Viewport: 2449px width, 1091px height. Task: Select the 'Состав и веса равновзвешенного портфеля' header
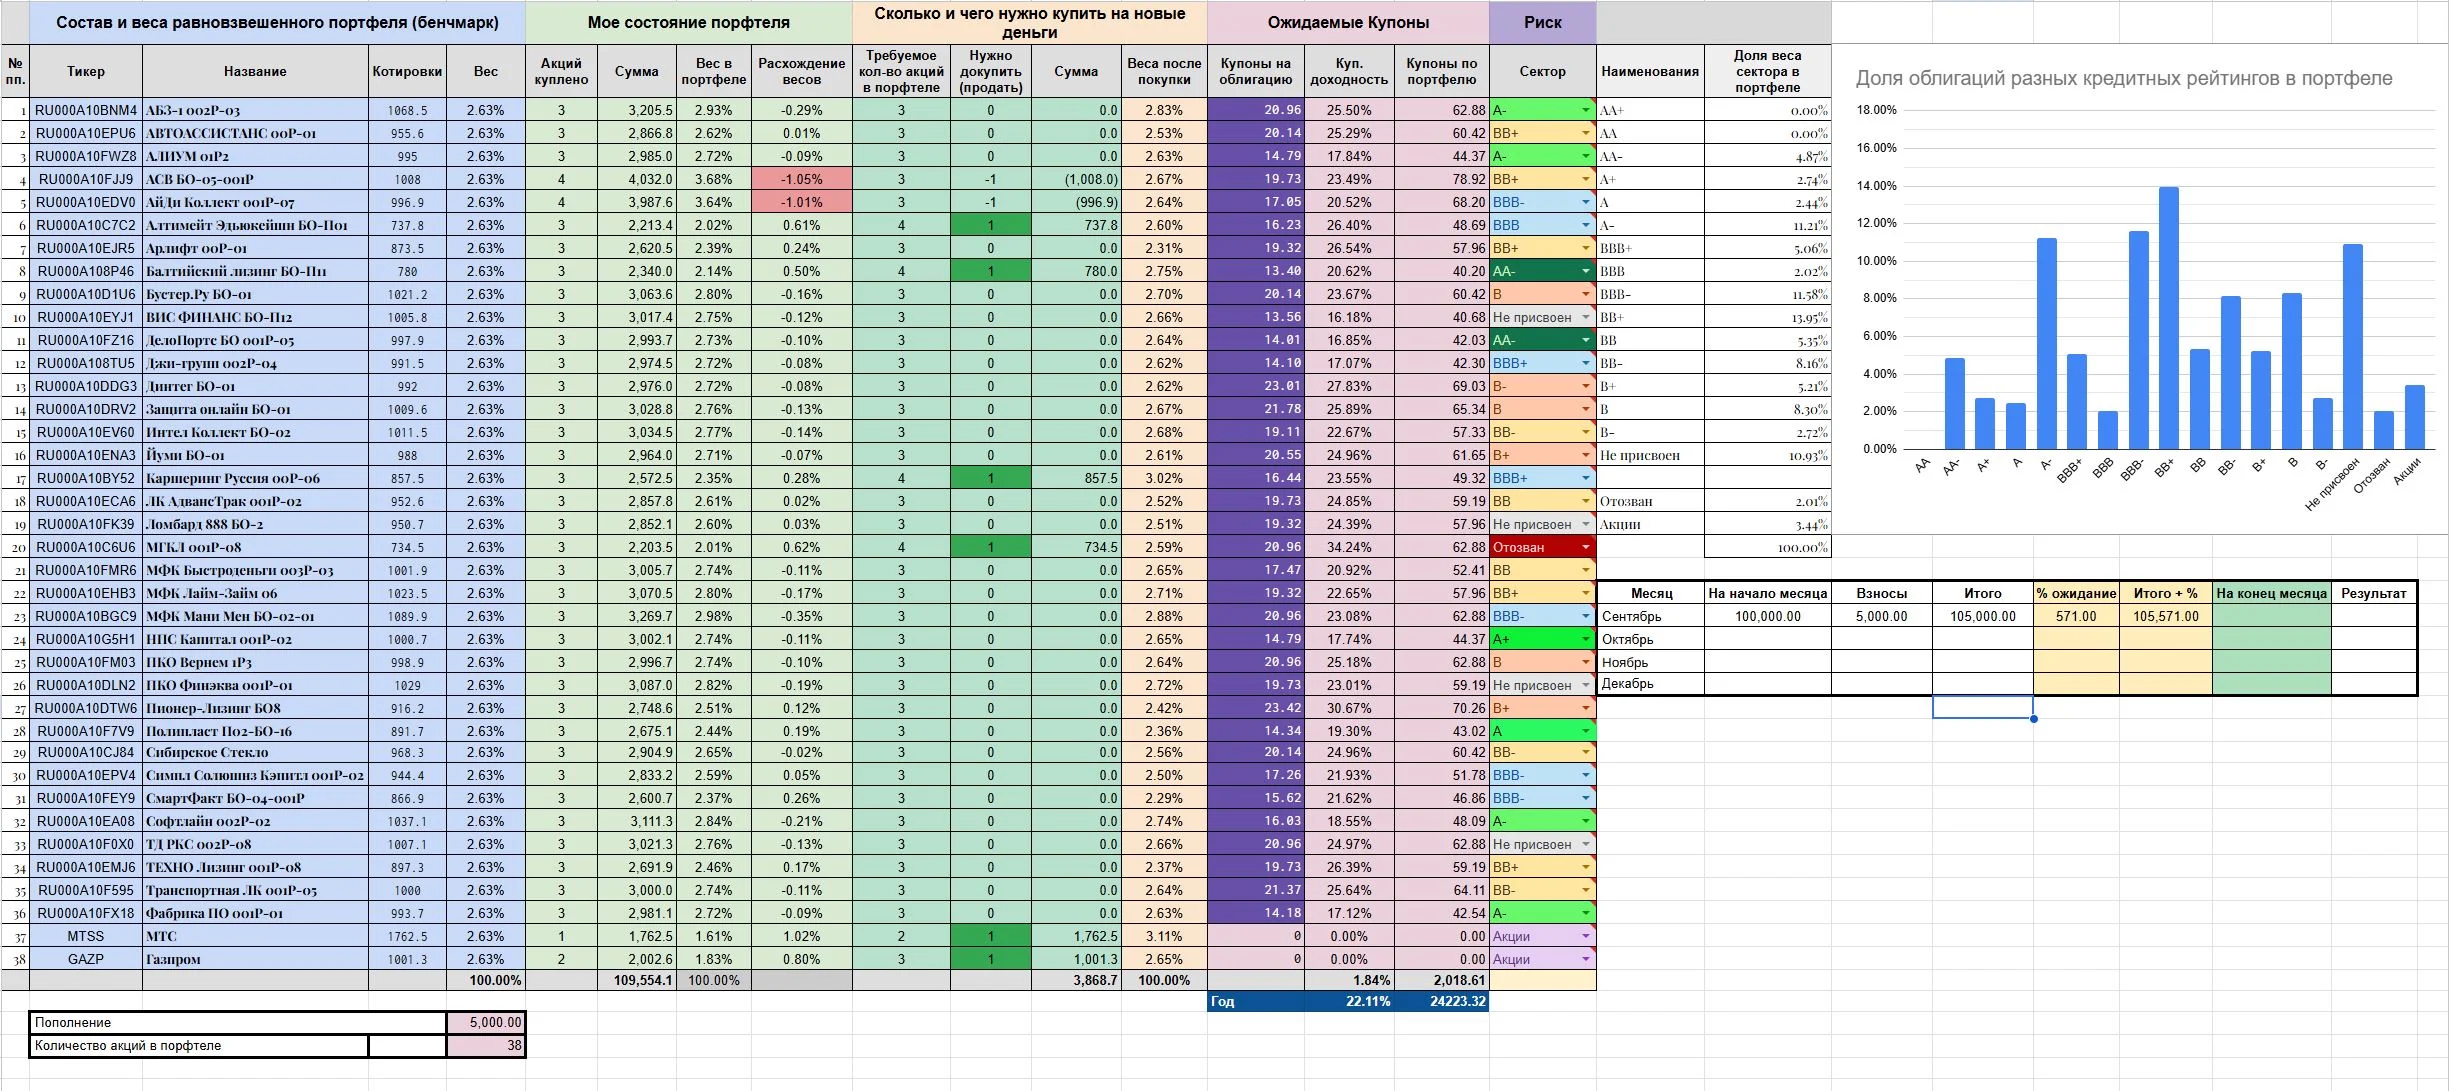pos(277,22)
